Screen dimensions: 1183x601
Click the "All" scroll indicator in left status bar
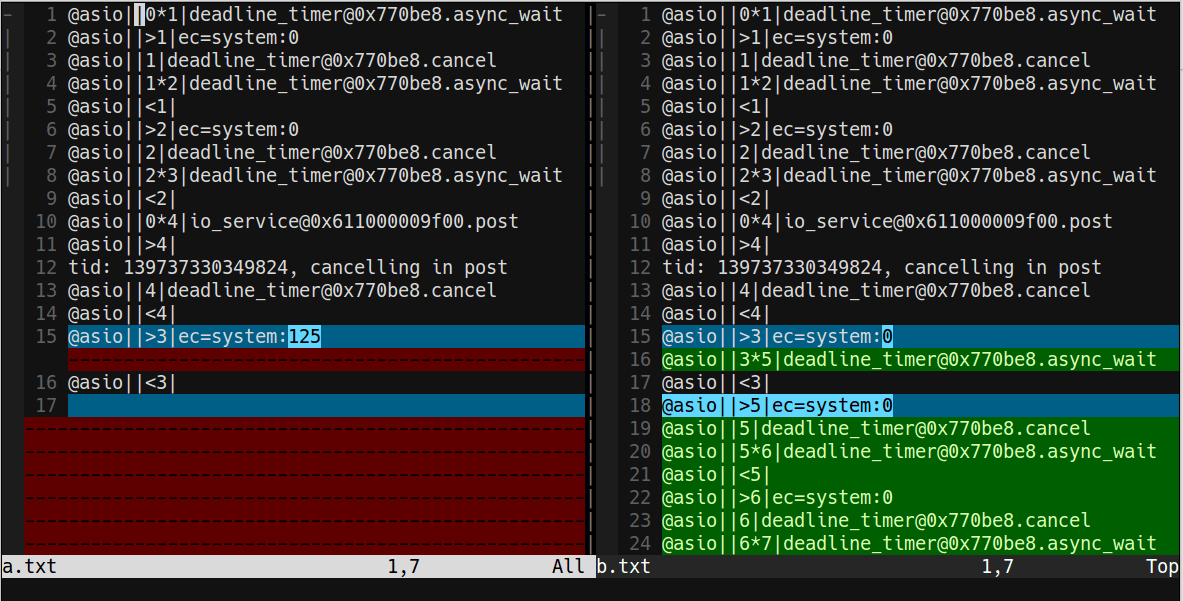569,566
